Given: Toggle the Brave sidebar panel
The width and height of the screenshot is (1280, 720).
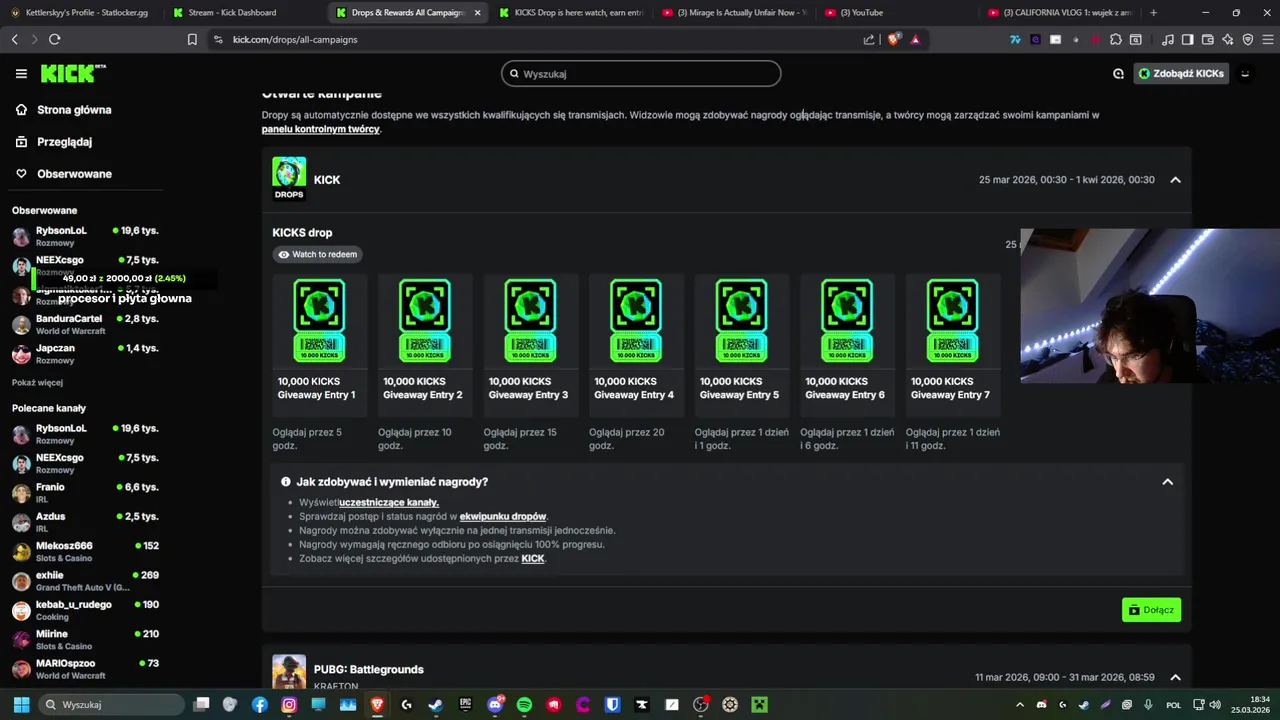Looking at the screenshot, I should (x=1187, y=39).
